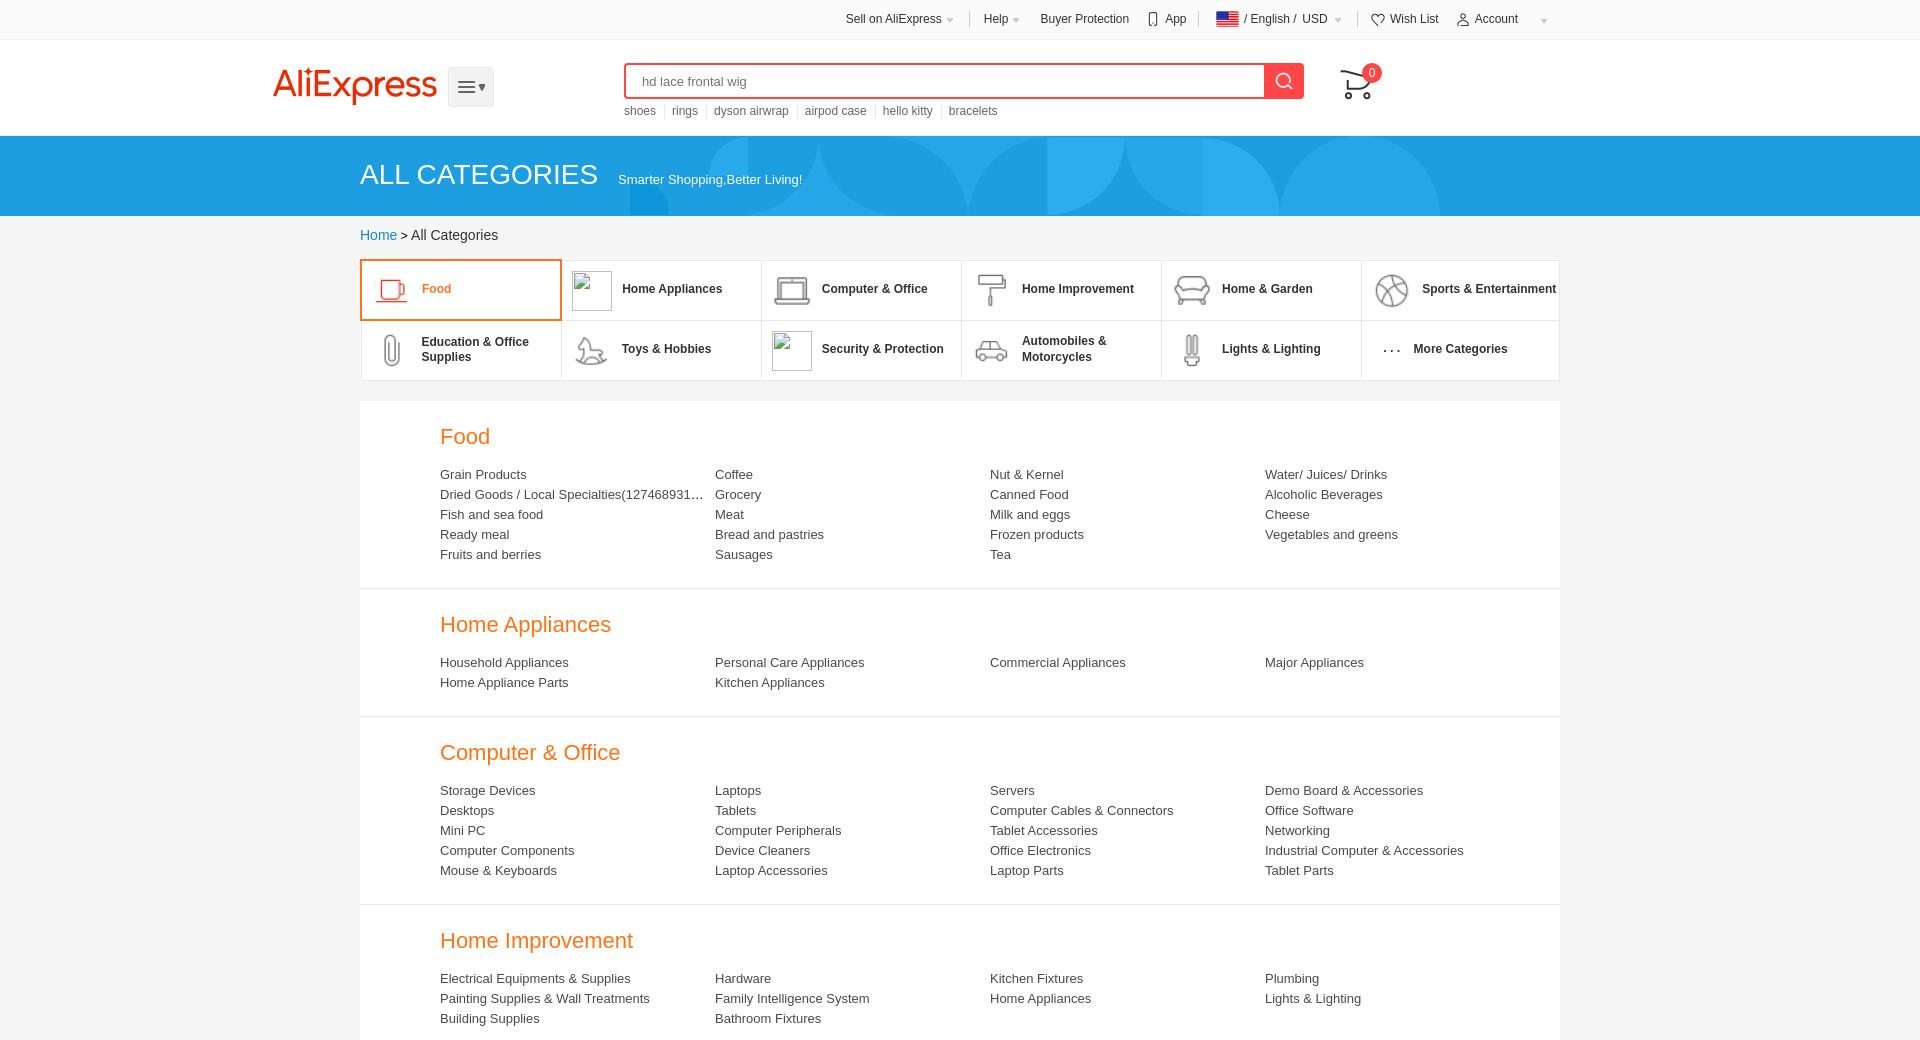
Task: Click the 'bracelets' suggested search
Action: 973,111
